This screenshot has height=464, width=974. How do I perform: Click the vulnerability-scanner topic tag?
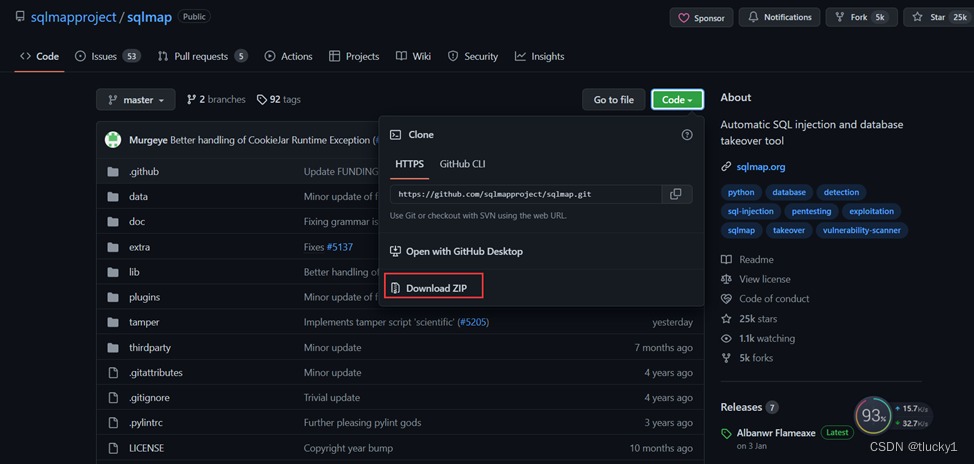click(x=862, y=230)
